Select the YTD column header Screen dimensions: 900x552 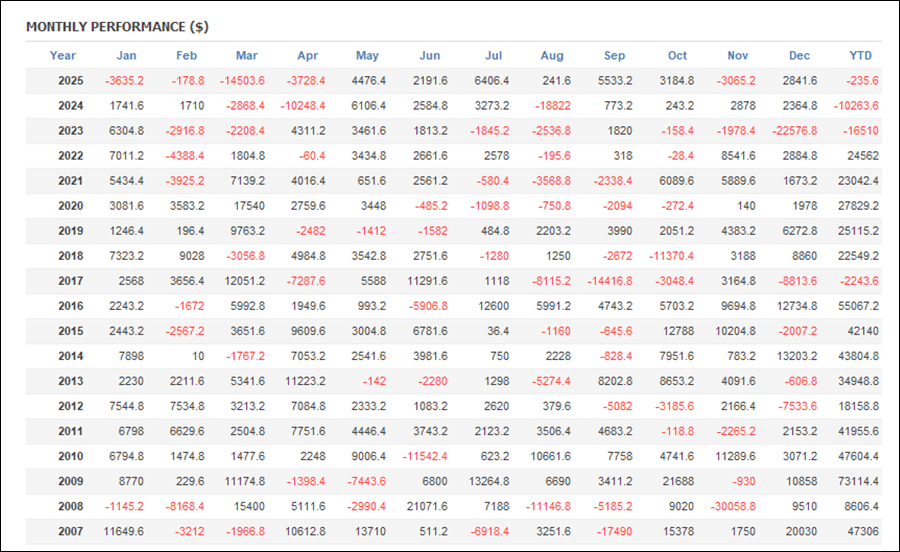click(x=859, y=56)
